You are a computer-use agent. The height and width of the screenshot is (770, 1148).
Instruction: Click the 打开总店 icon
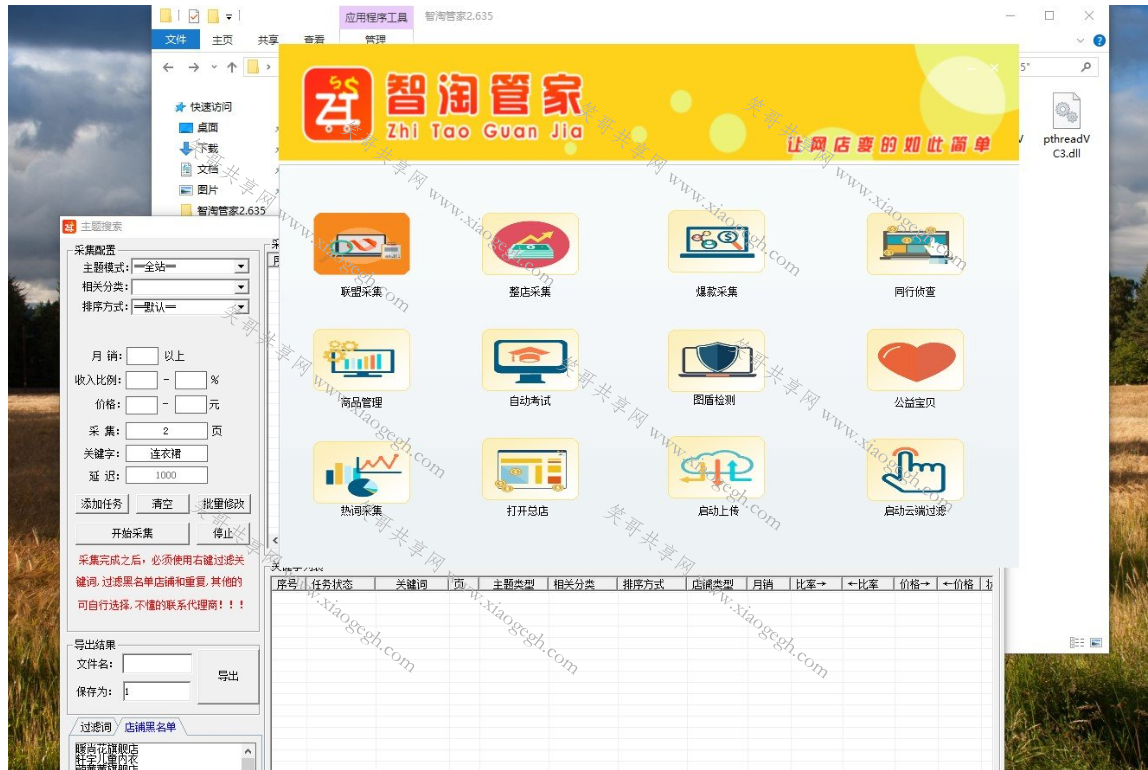click(x=530, y=469)
